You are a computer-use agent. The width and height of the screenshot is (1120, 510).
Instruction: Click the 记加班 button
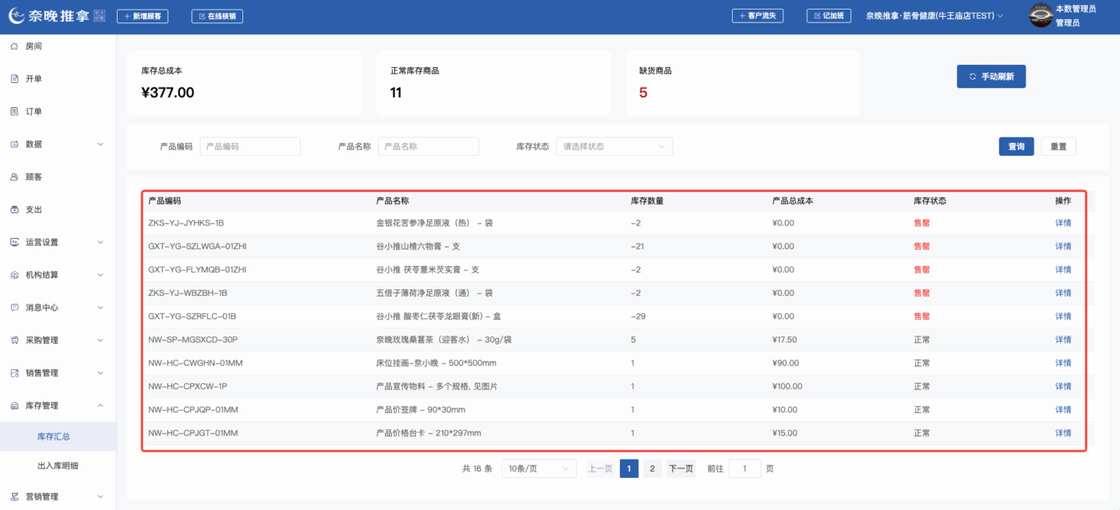(x=829, y=16)
